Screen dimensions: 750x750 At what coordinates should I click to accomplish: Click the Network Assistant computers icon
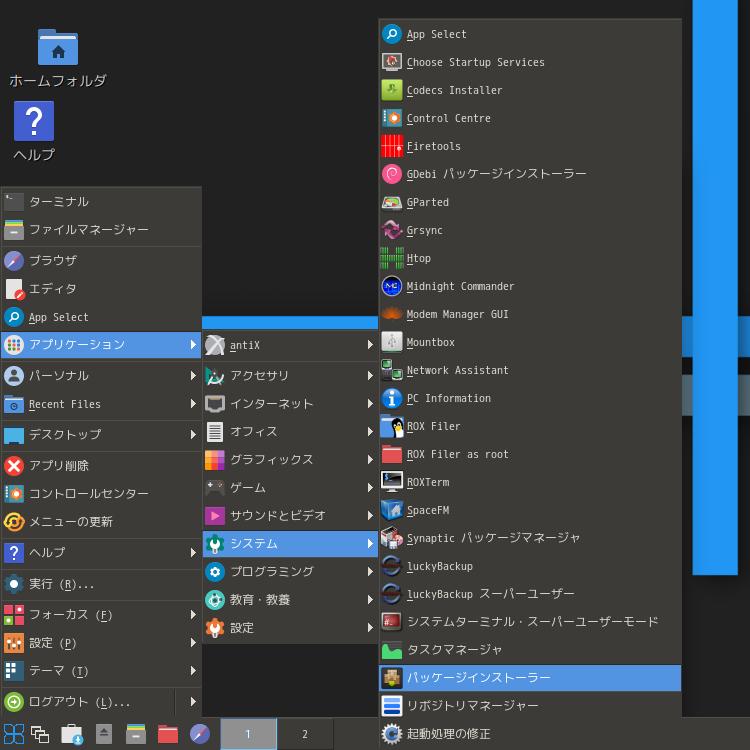(392, 370)
